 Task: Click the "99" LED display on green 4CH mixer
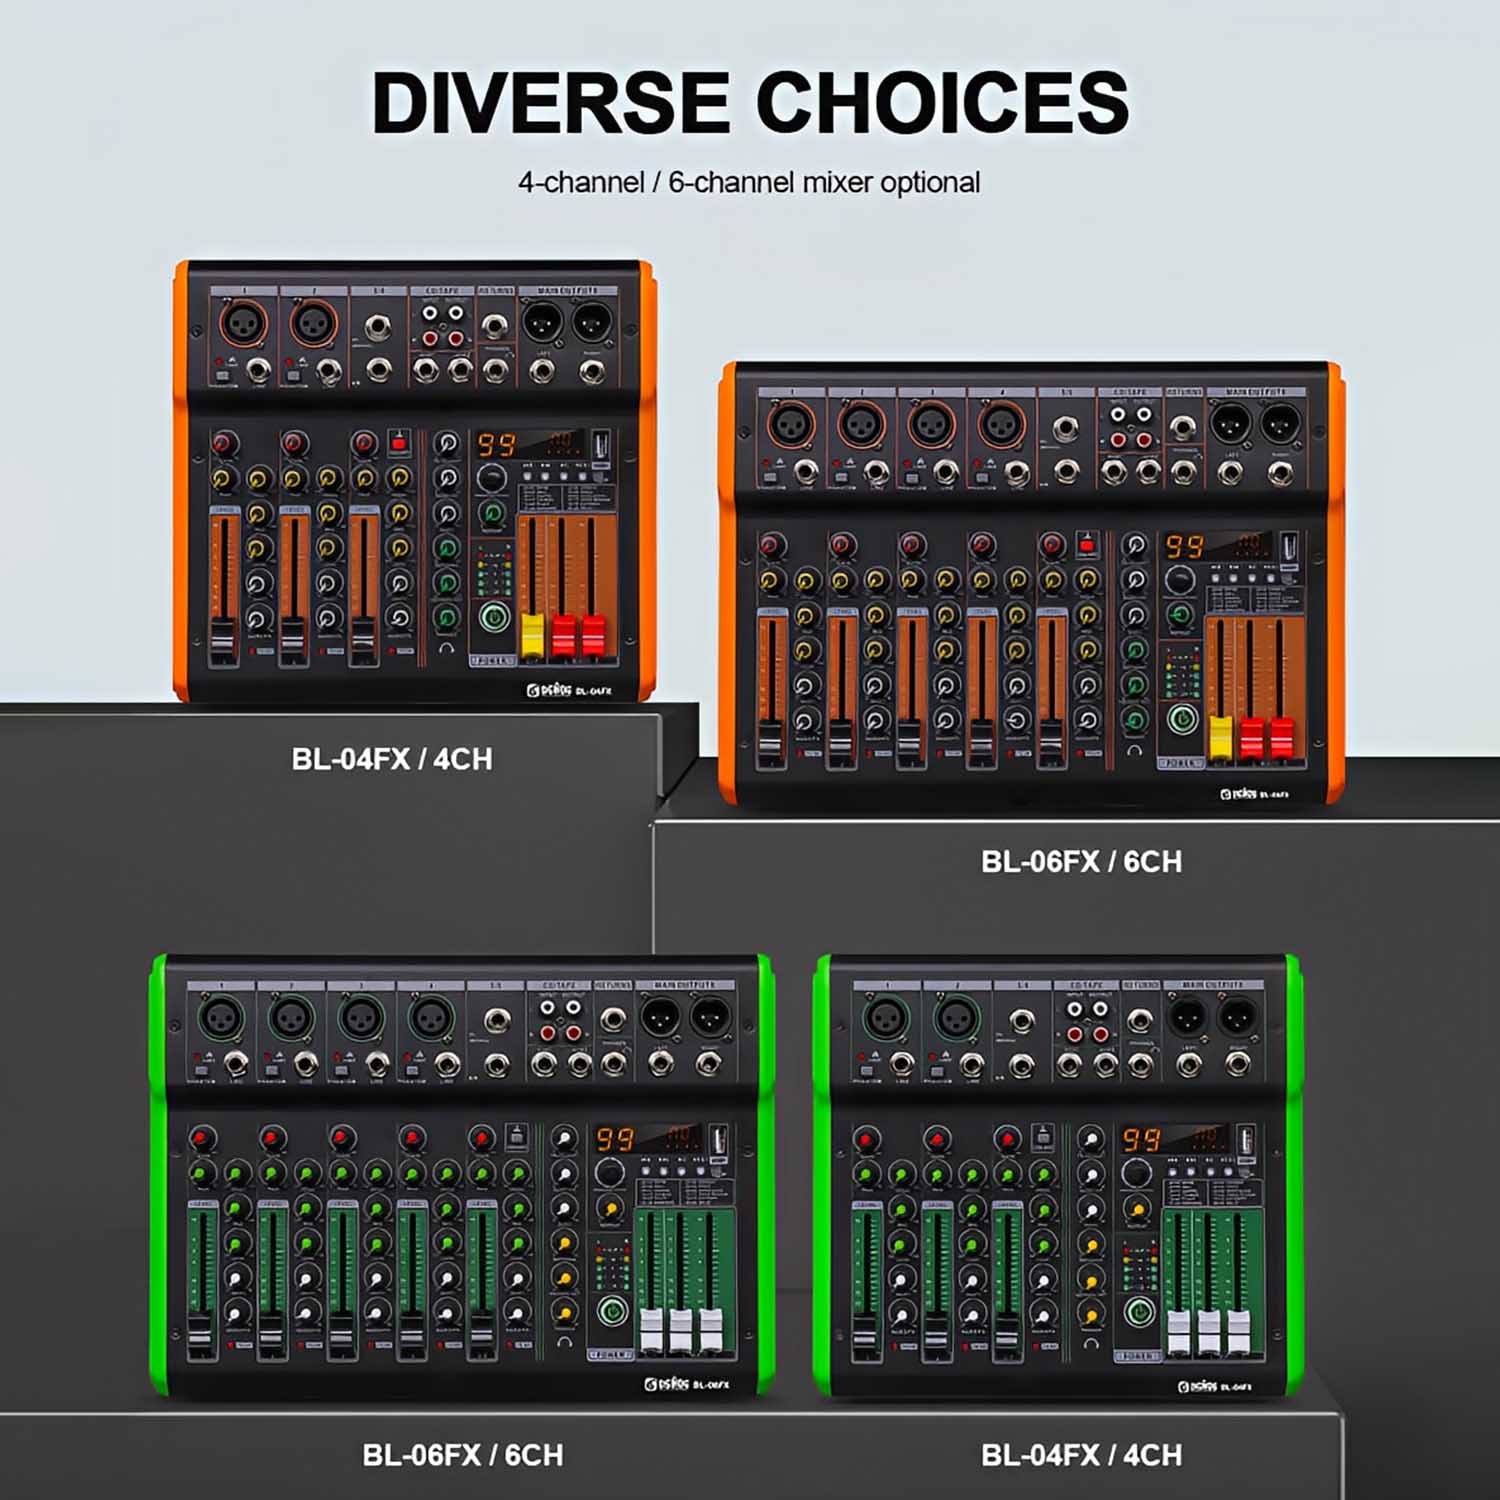pos(1141,1139)
